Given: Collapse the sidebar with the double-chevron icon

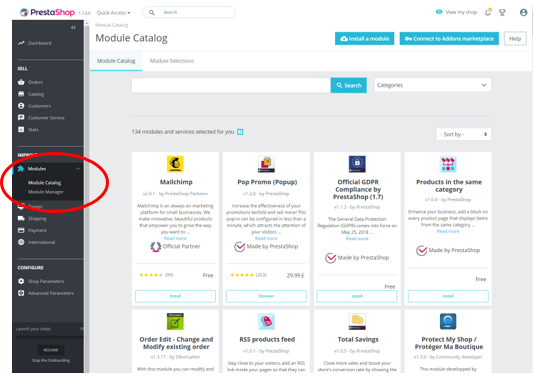Looking at the screenshot, I should tap(73, 27).
